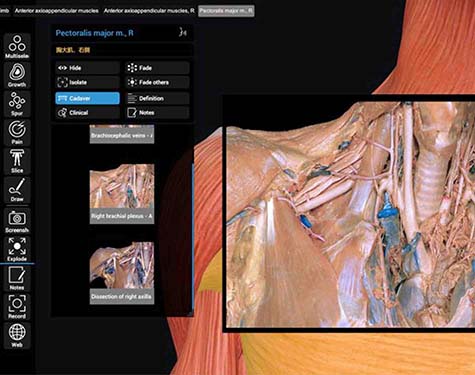475x375 pixels.
Task: Open Dissection of right axilla thumbnail
Action: click(122, 273)
